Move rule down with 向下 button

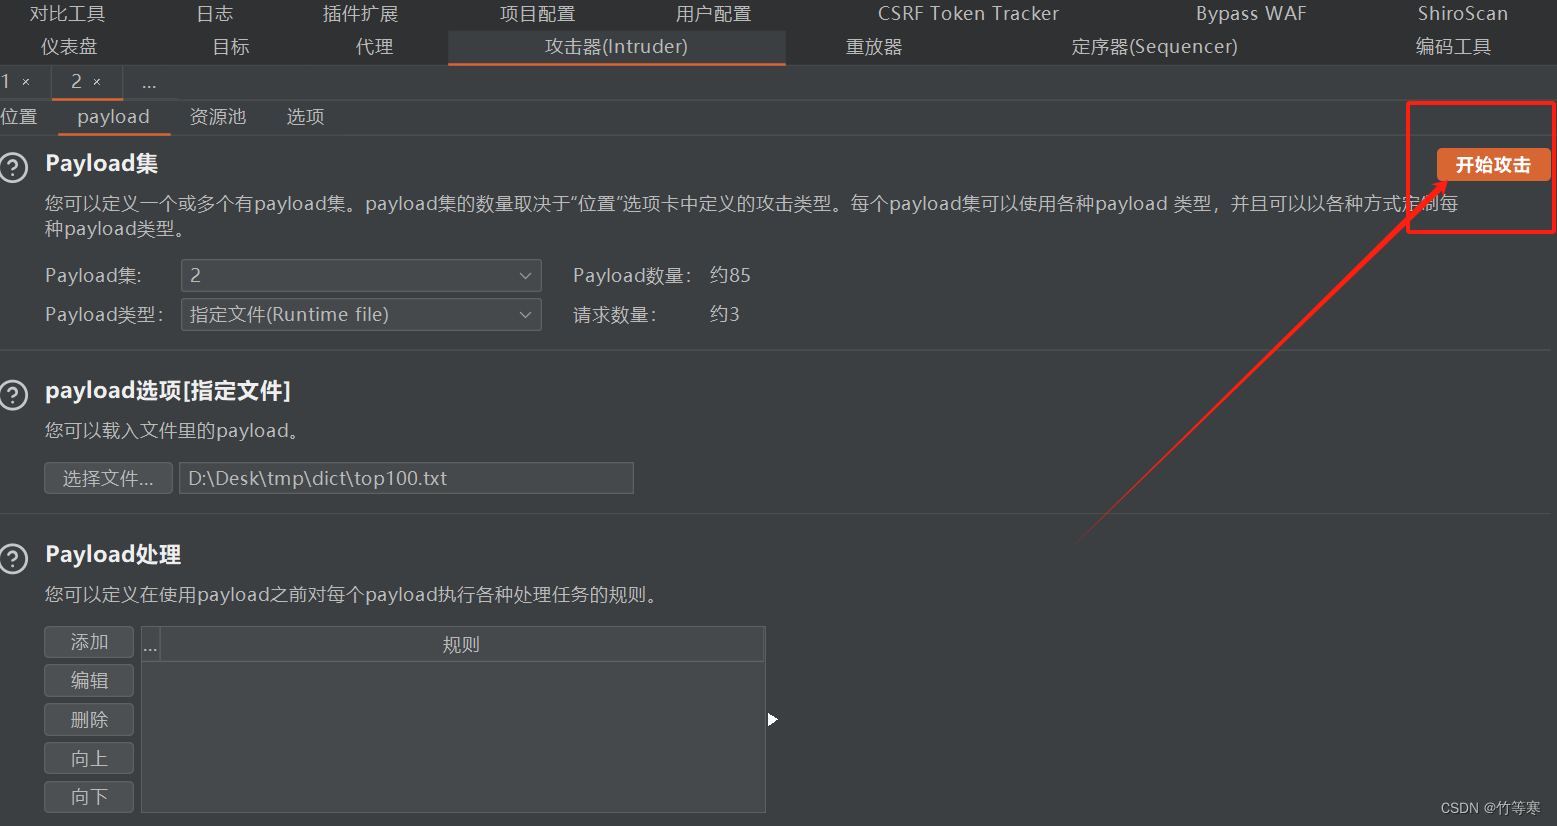[x=89, y=797]
